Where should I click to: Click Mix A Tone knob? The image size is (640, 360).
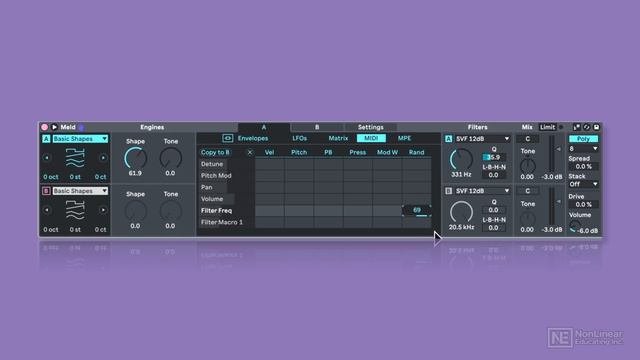[x=528, y=165]
